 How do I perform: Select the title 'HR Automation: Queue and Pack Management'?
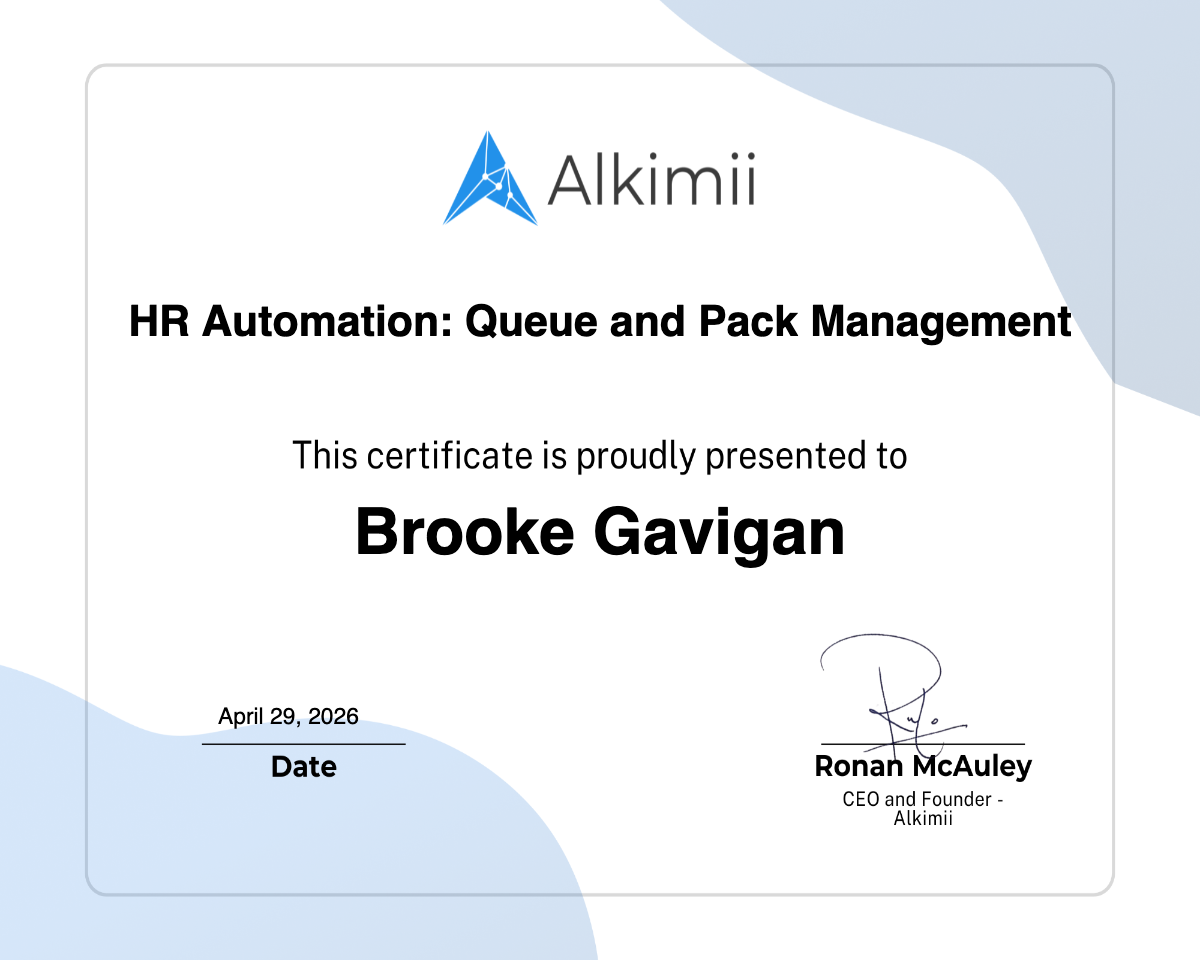pyautogui.click(x=600, y=322)
